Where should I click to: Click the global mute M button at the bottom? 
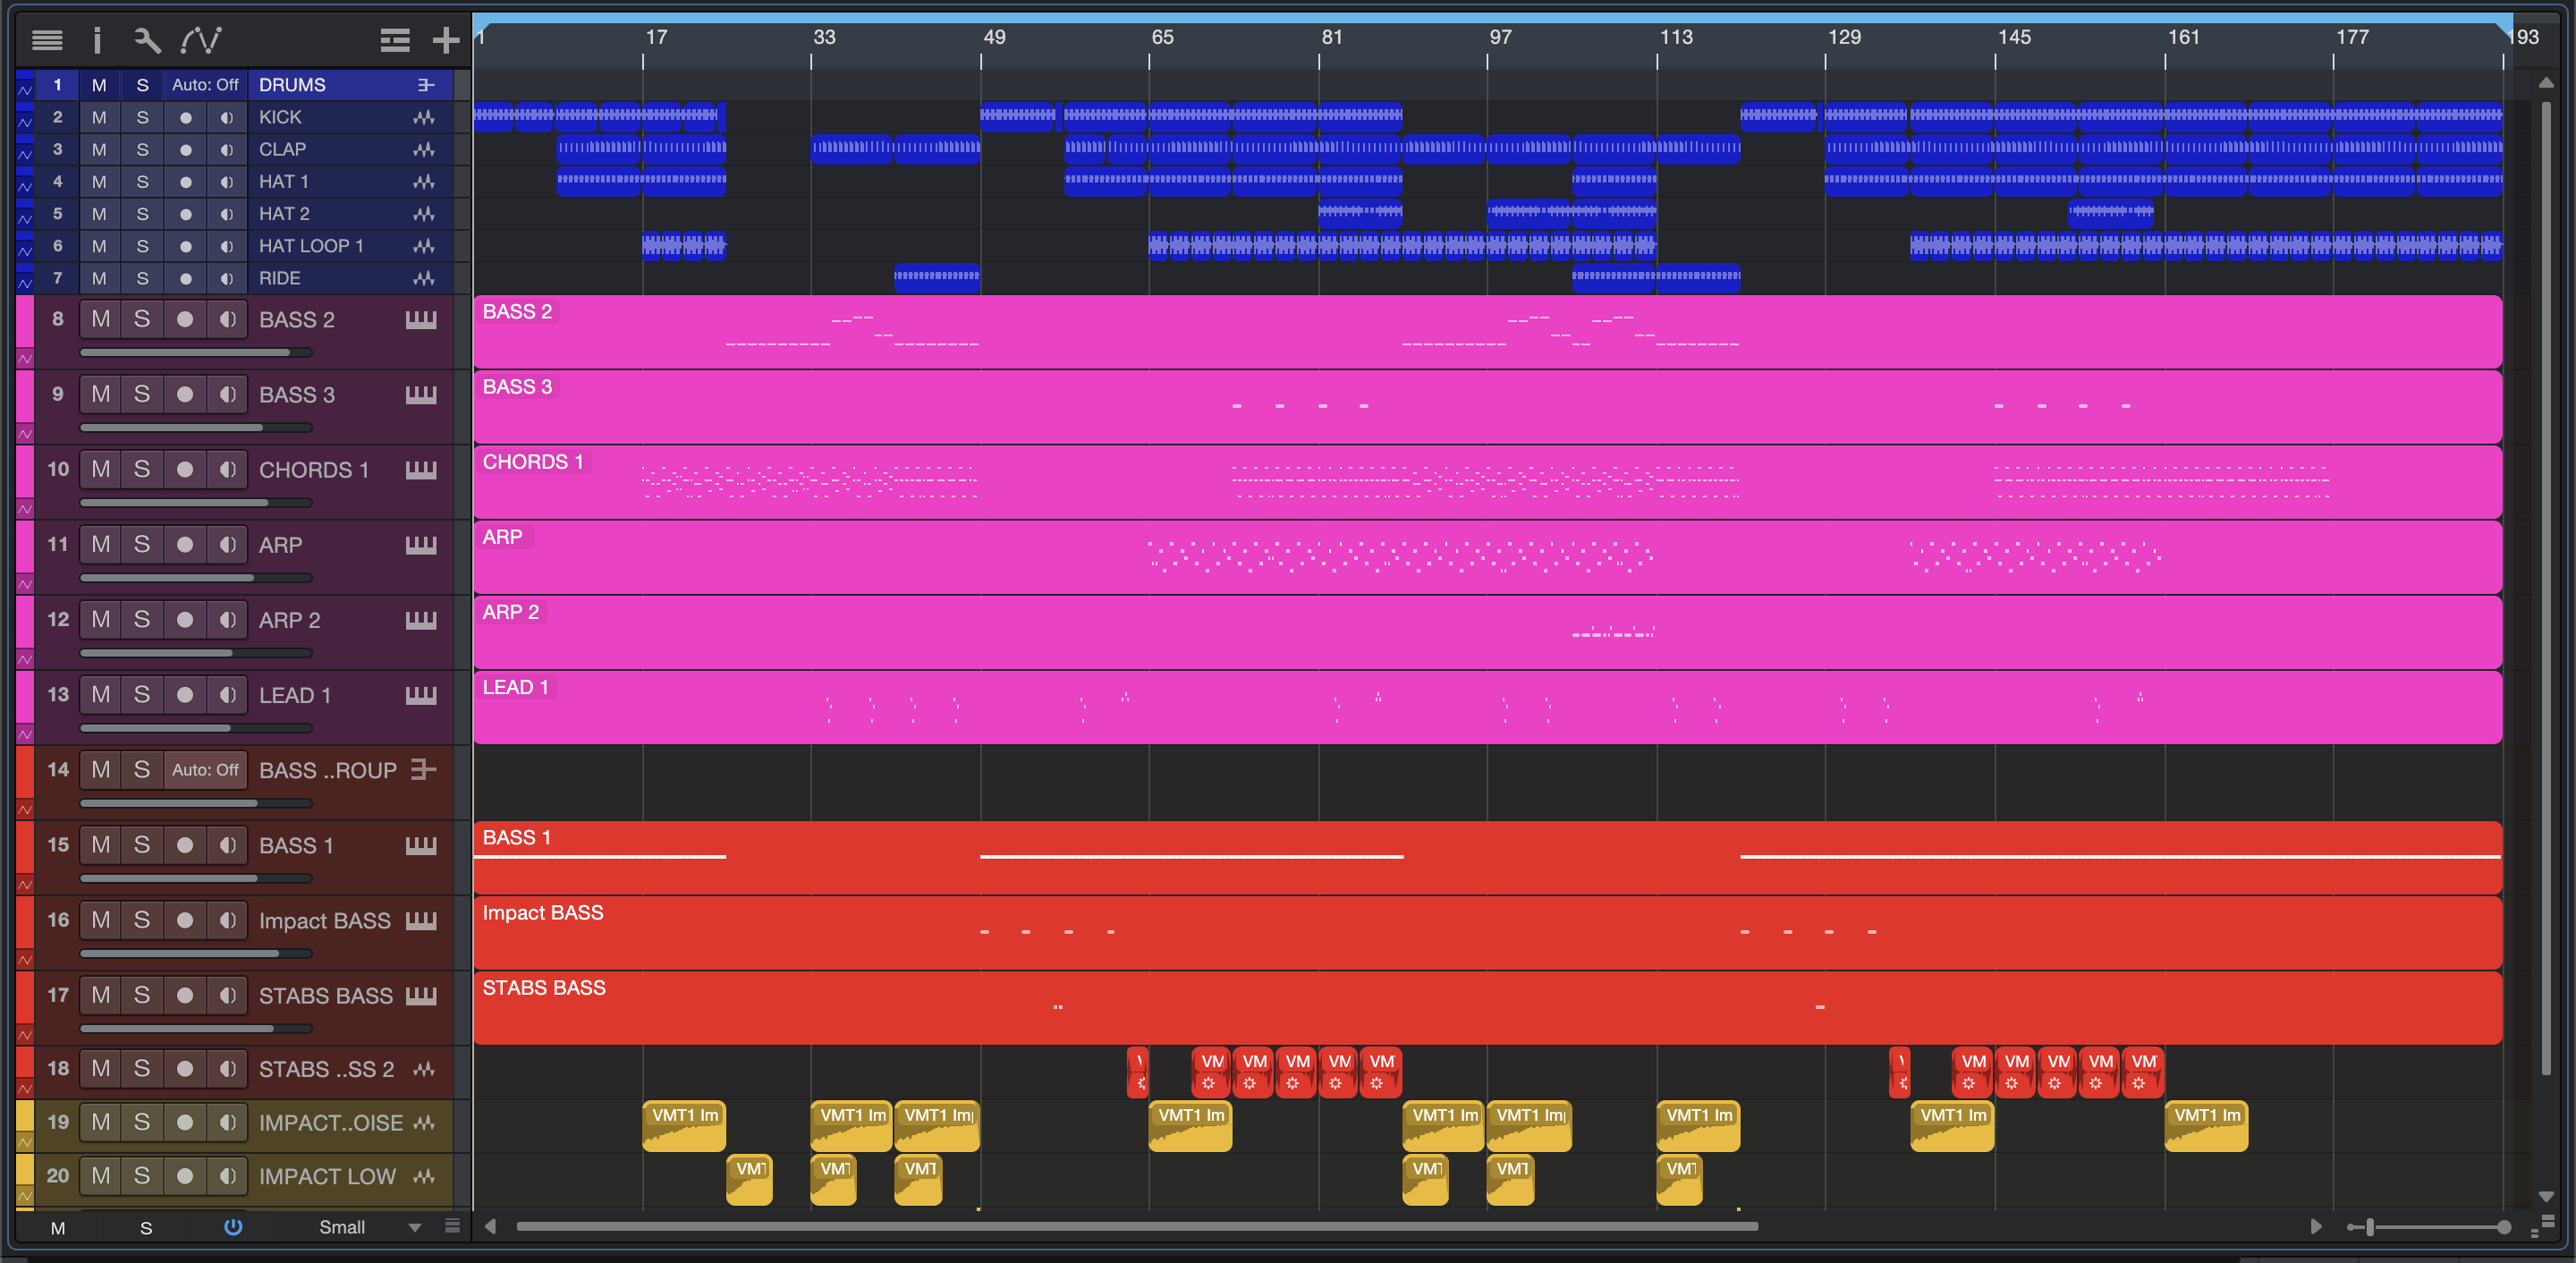(58, 1228)
